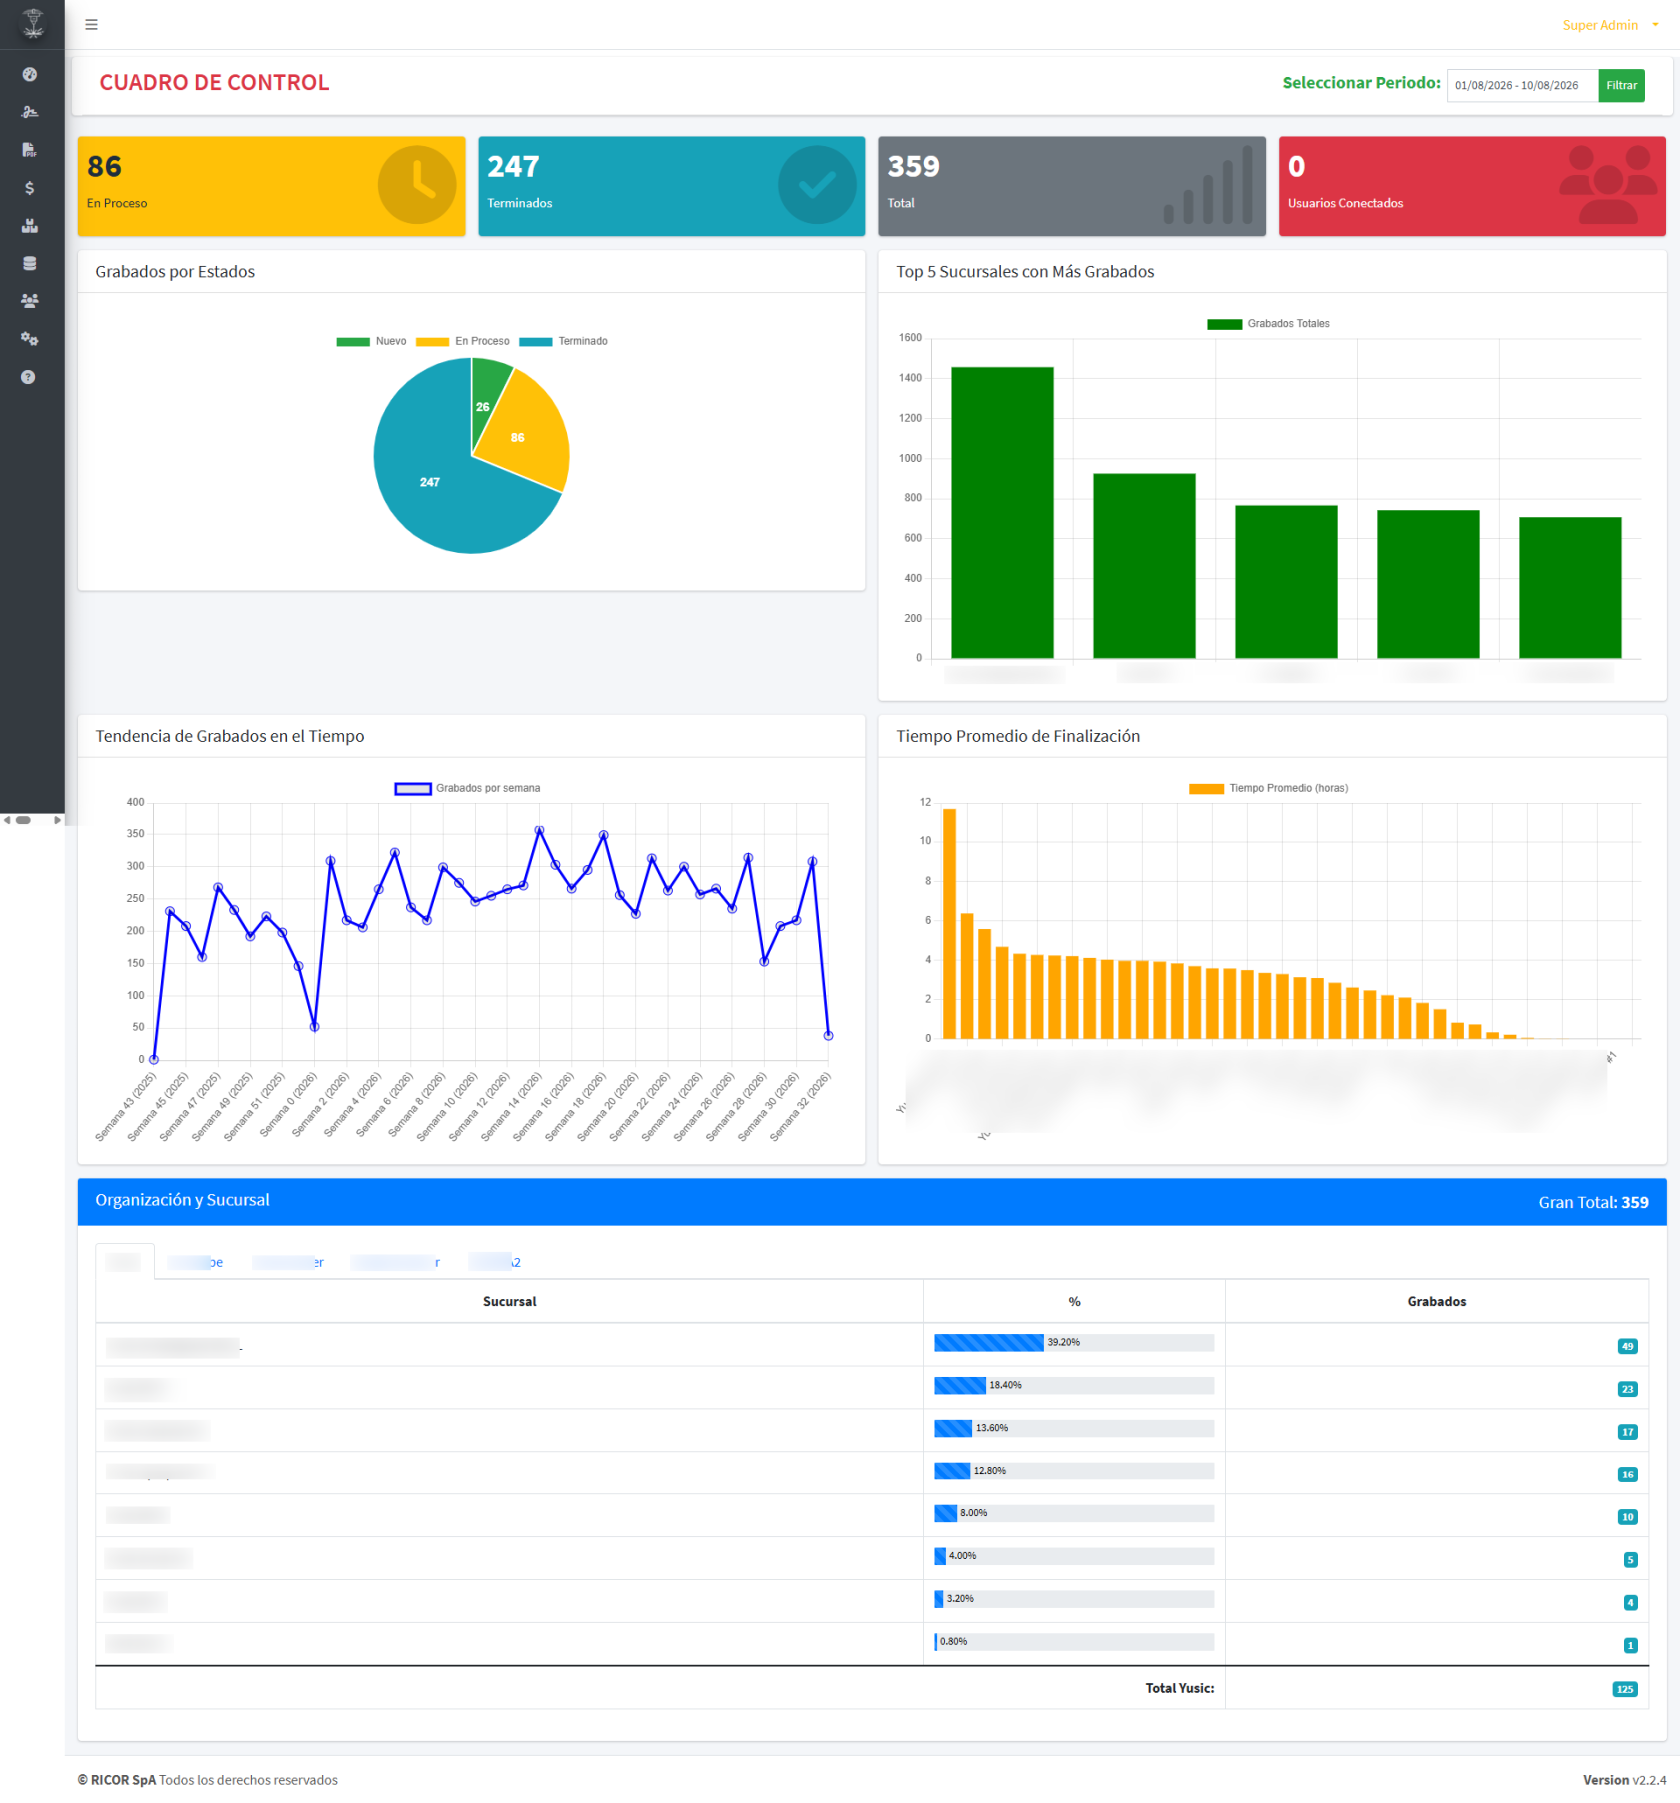Click the users icon on Usuarios Conectados card
The height and width of the screenshot is (1803, 1680).
[x=1608, y=185]
